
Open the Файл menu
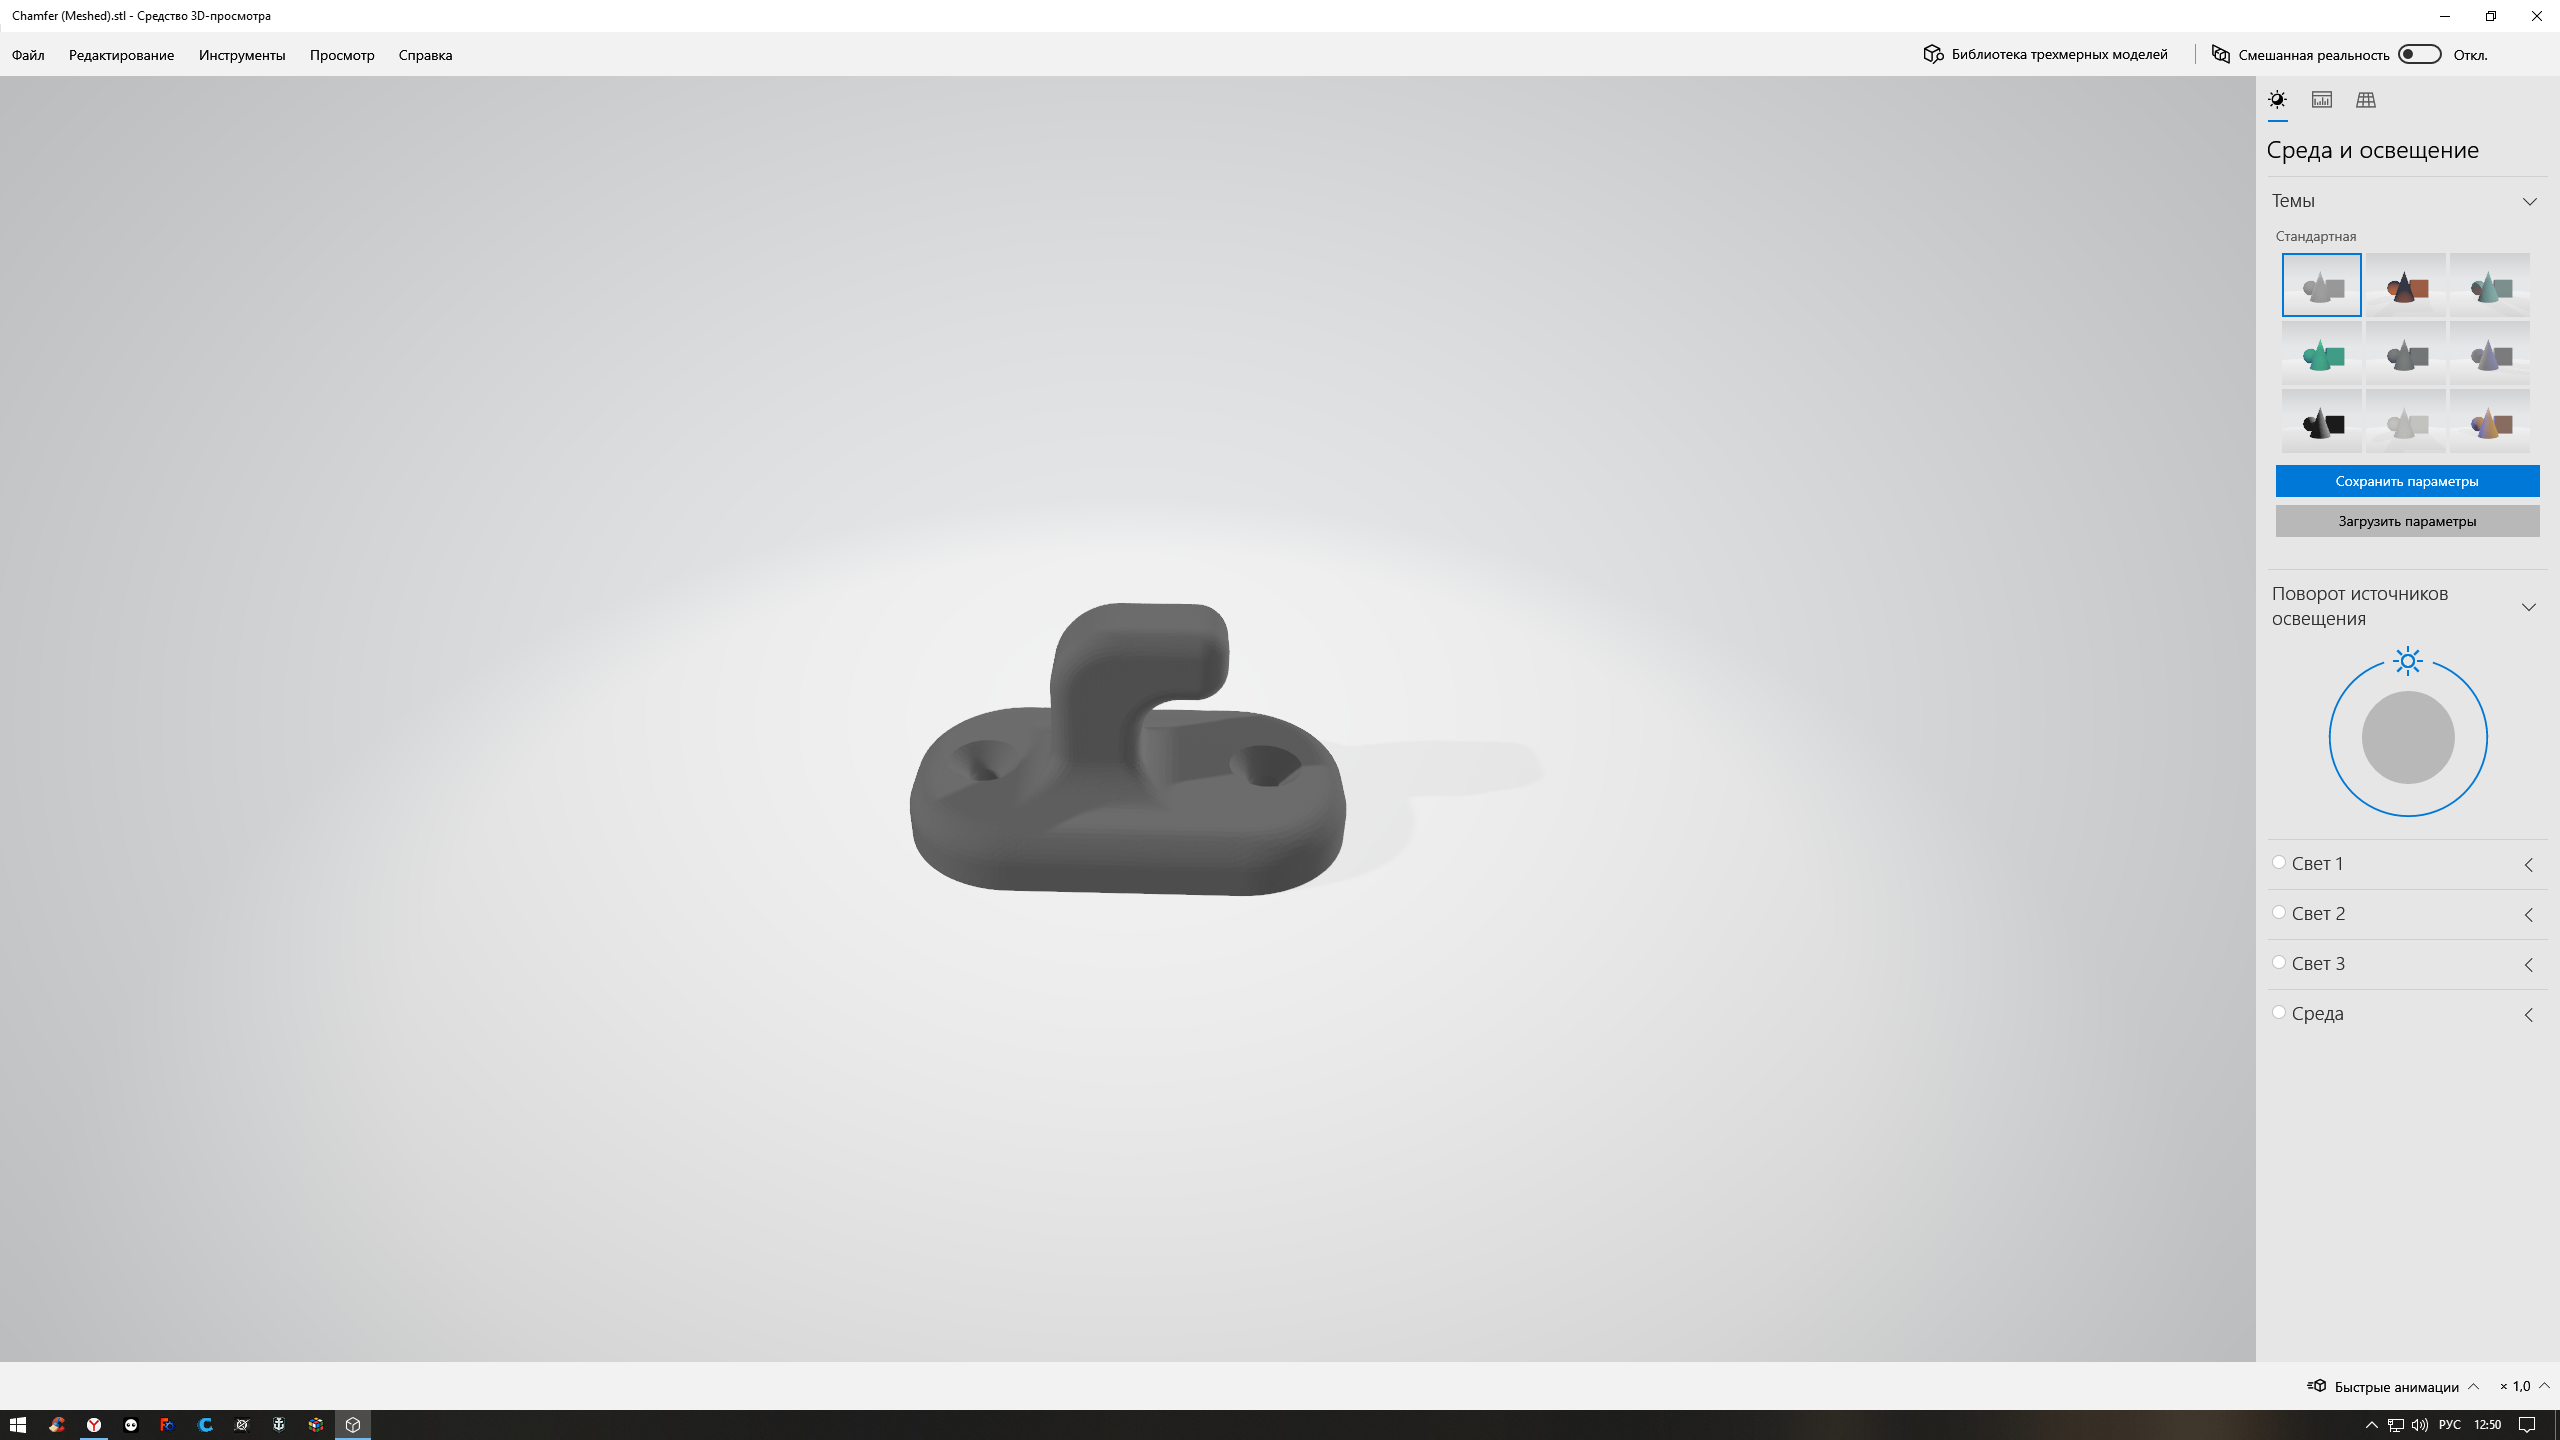click(x=28, y=55)
